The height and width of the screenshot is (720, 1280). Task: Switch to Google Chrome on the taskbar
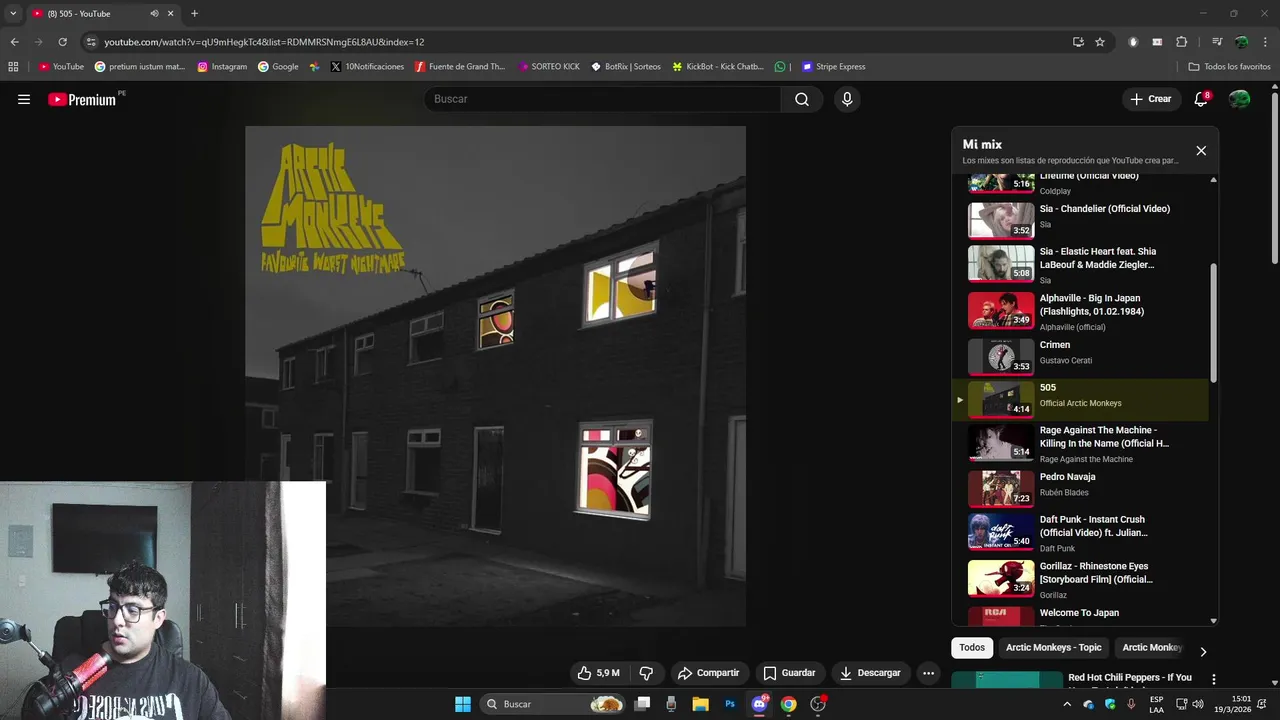coord(789,704)
